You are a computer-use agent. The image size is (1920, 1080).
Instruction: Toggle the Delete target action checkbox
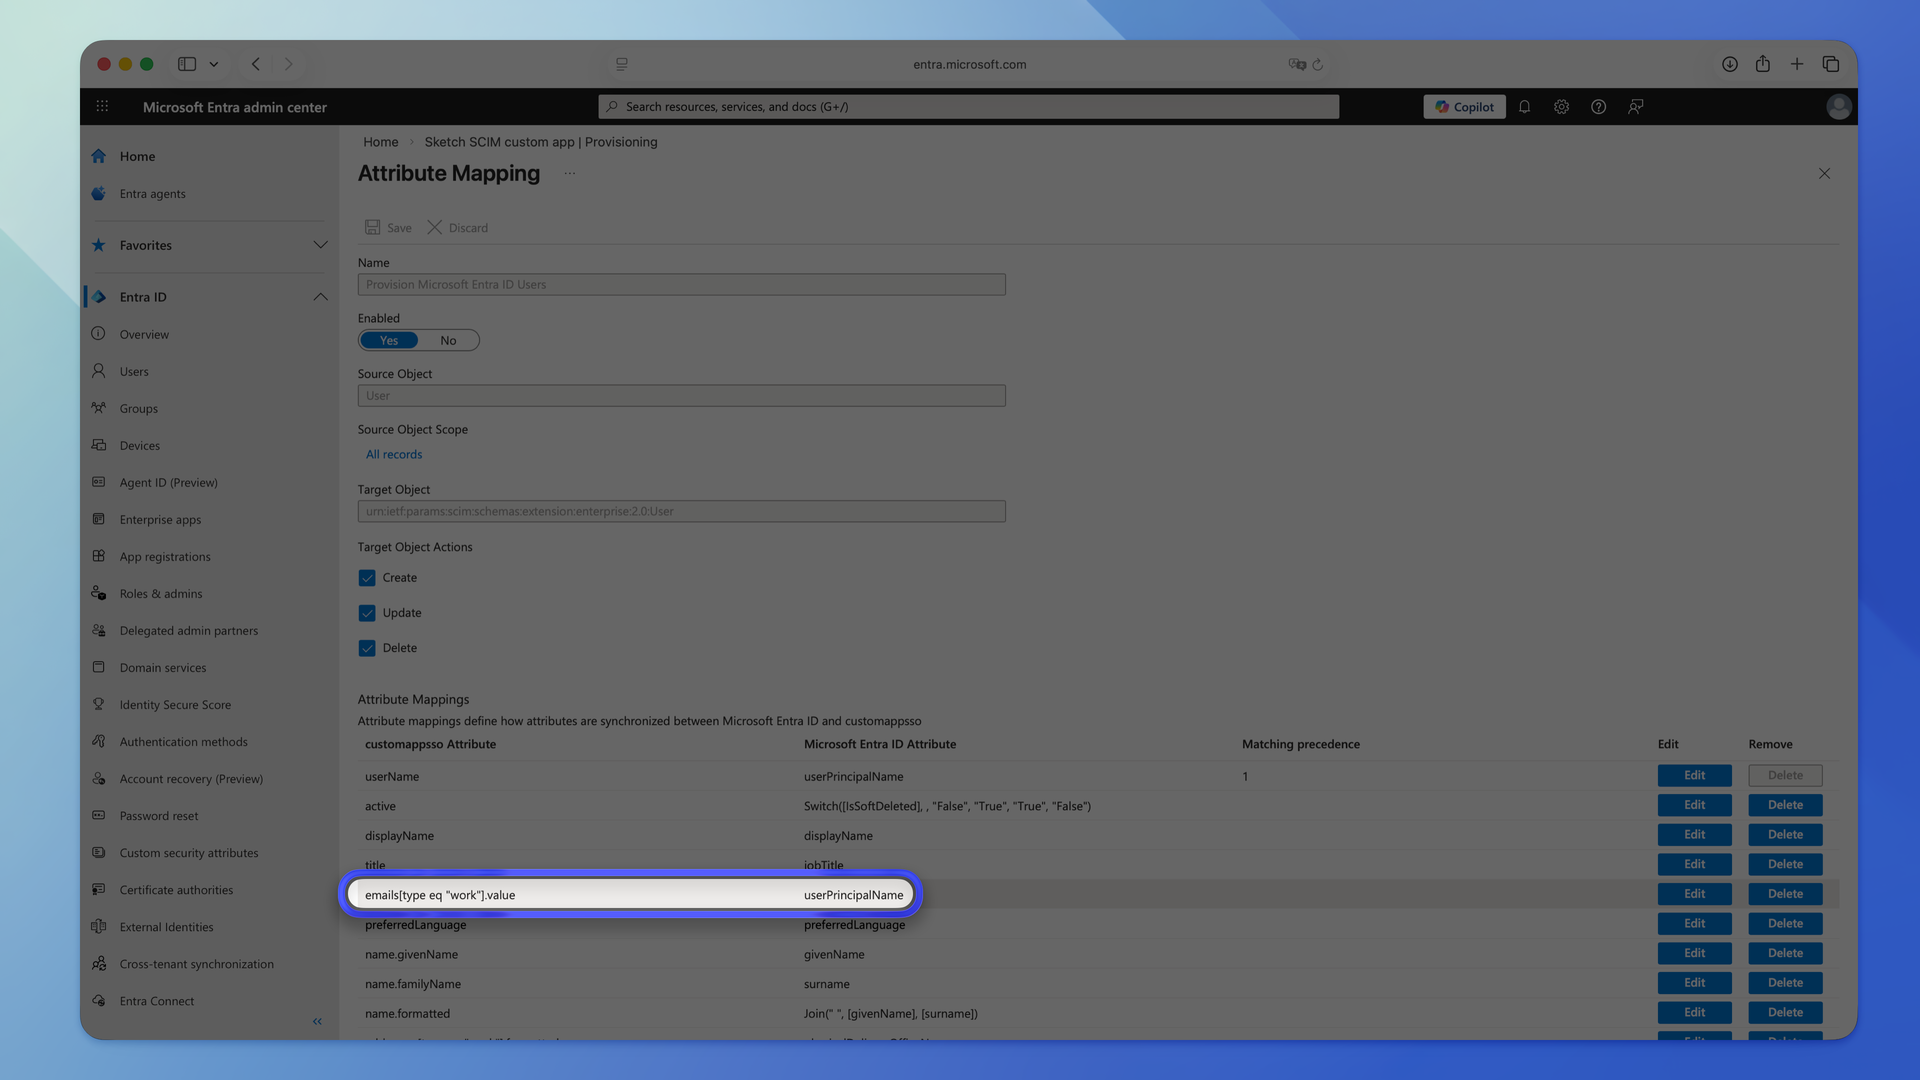coord(367,648)
